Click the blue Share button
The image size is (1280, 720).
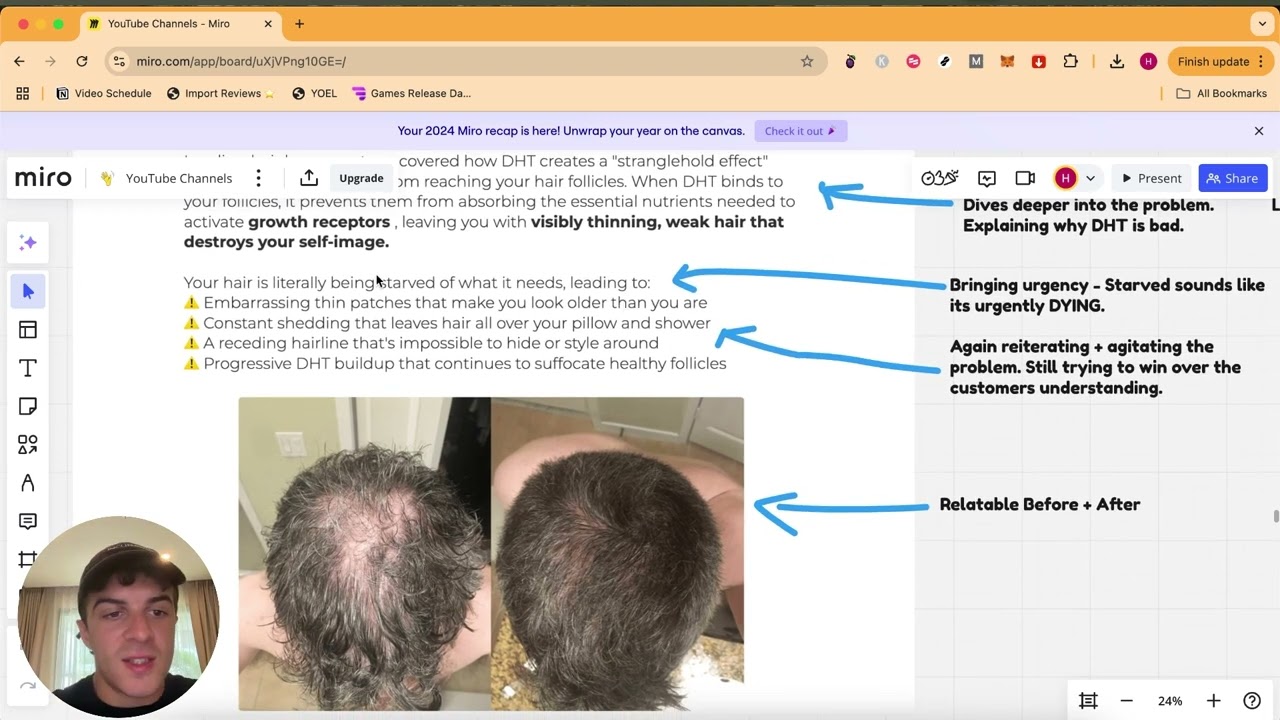click(x=1232, y=178)
